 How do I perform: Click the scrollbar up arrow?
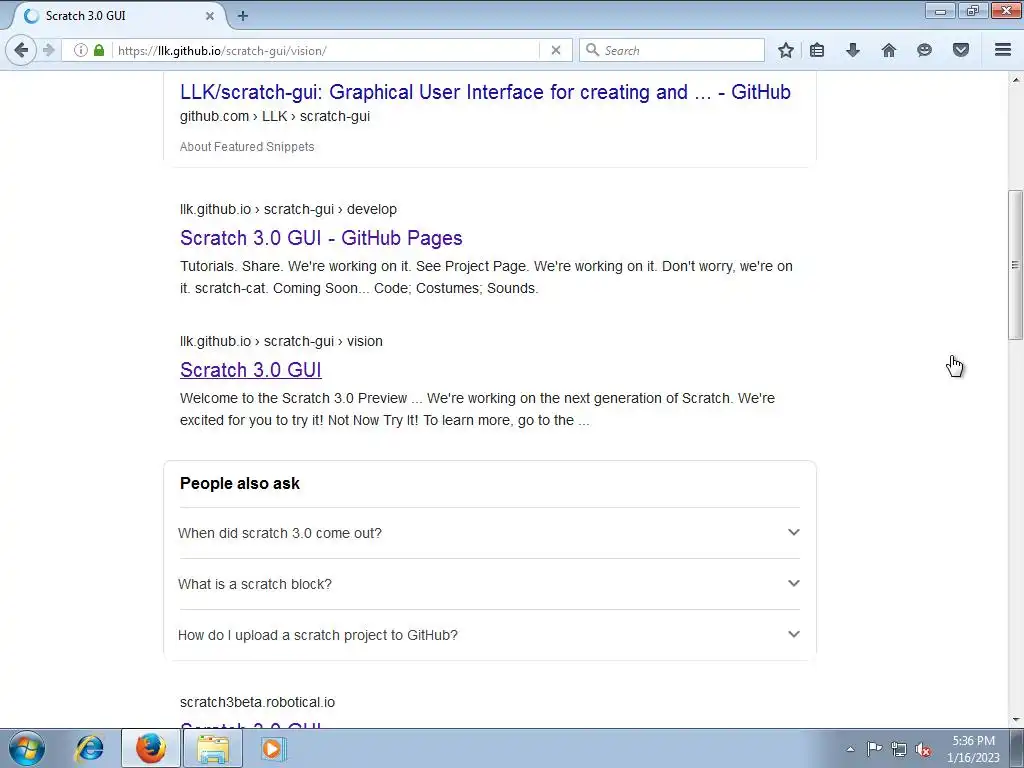tap(1015, 80)
